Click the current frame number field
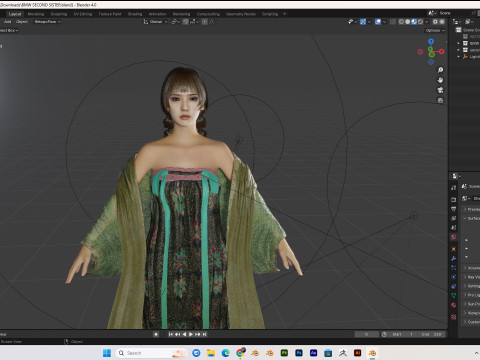 pyautogui.click(x=366, y=334)
